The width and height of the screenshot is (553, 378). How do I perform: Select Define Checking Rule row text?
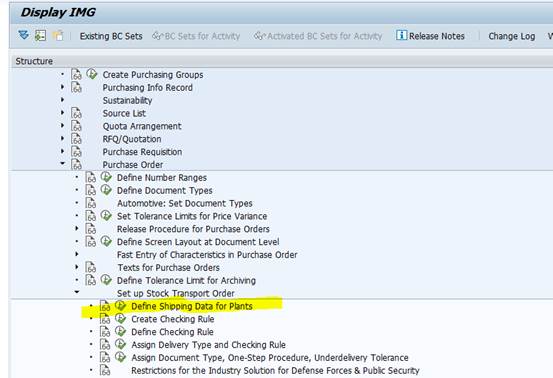172,332
